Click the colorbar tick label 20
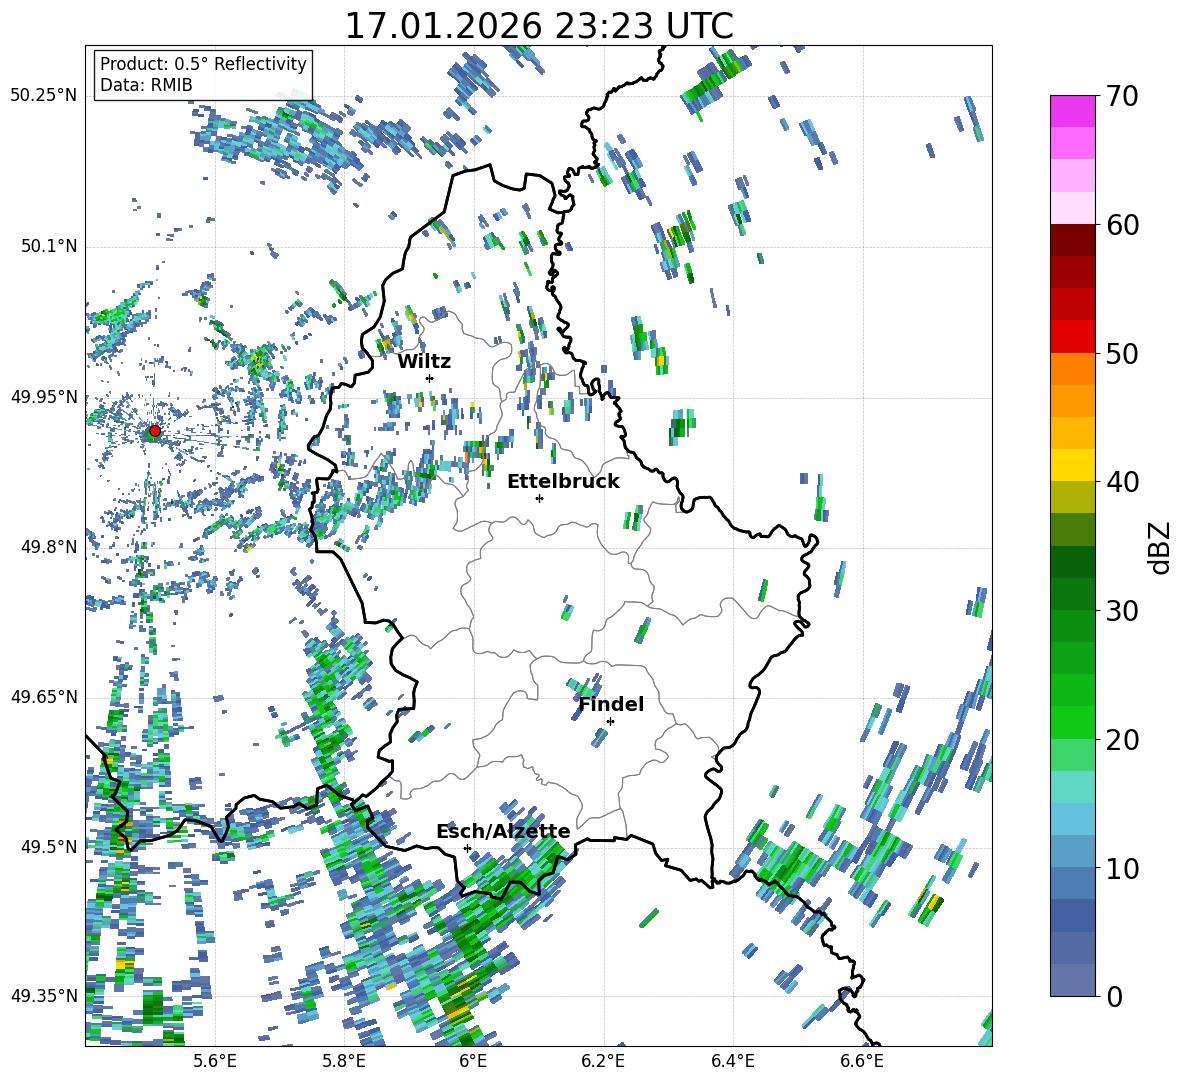 (x=1122, y=740)
